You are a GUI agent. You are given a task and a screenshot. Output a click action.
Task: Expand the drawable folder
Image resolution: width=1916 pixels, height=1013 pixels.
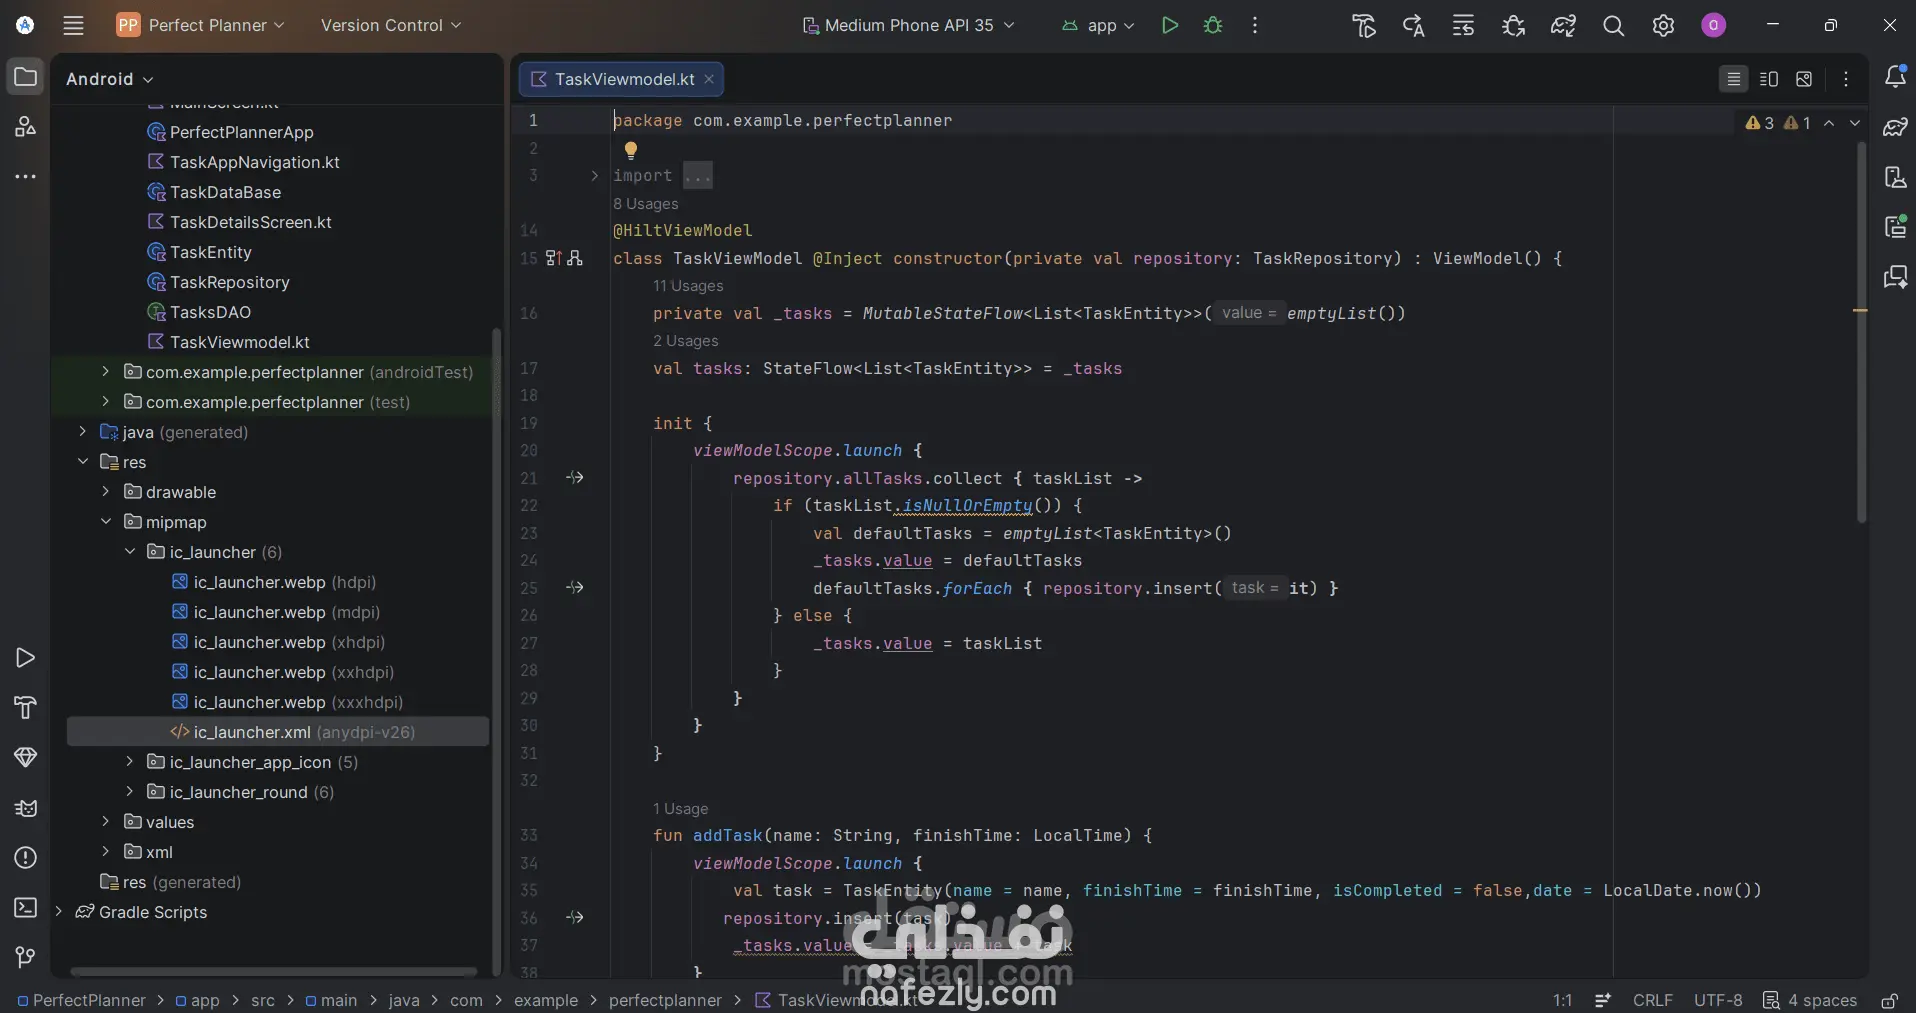(106, 492)
